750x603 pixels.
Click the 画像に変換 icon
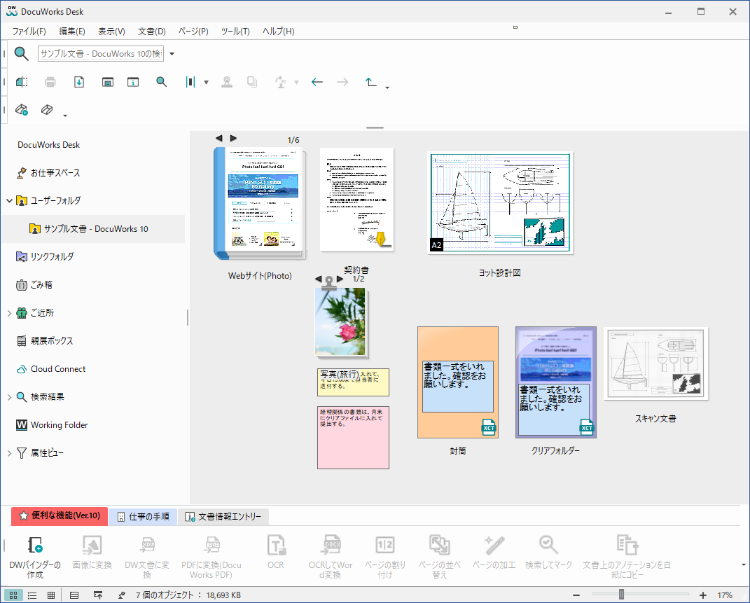point(92,545)
